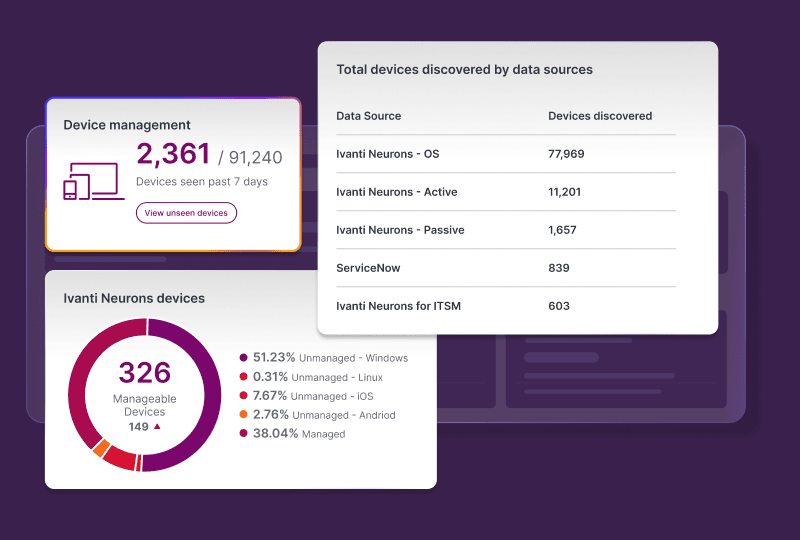Select the Ivanti Neurons - OS row
The width and height of the screenshot is (800, 540).
point(506,154)
